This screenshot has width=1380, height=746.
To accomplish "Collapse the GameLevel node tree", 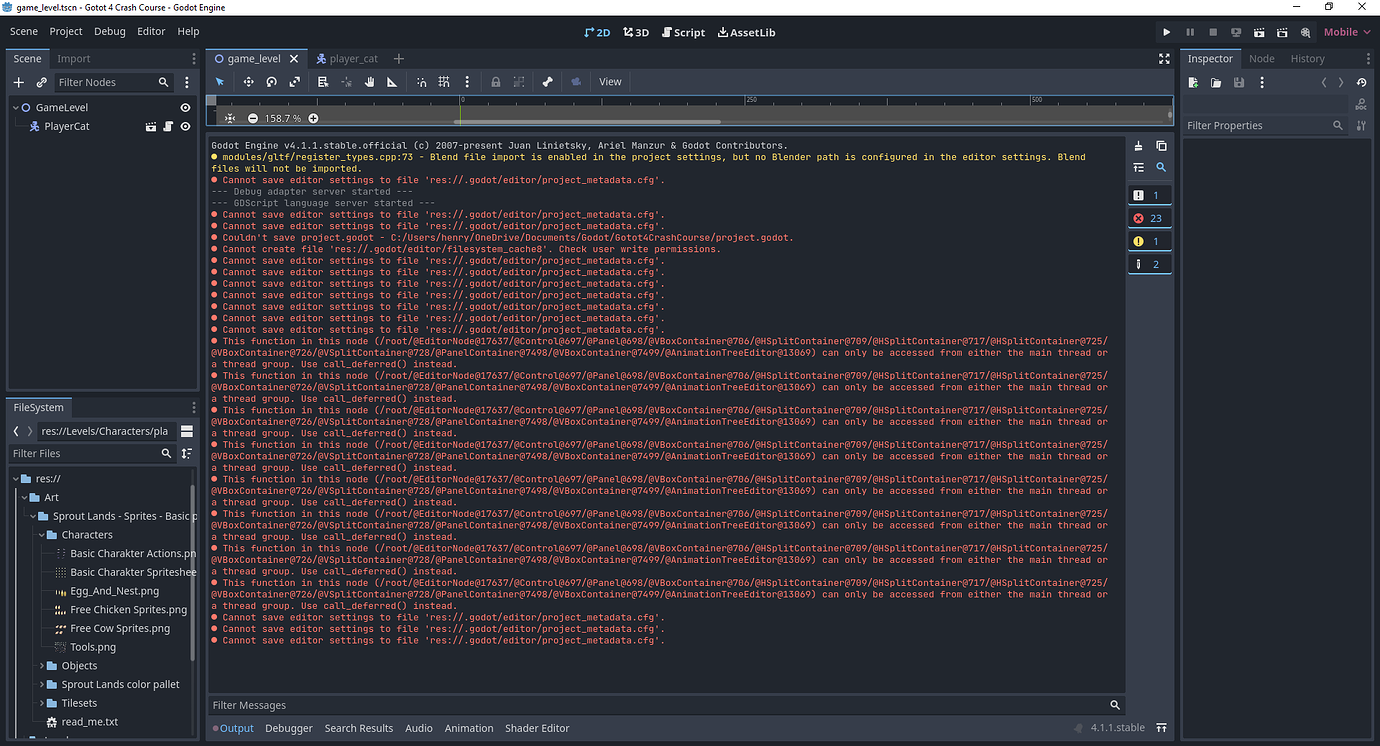I will (x=16, y=107).
